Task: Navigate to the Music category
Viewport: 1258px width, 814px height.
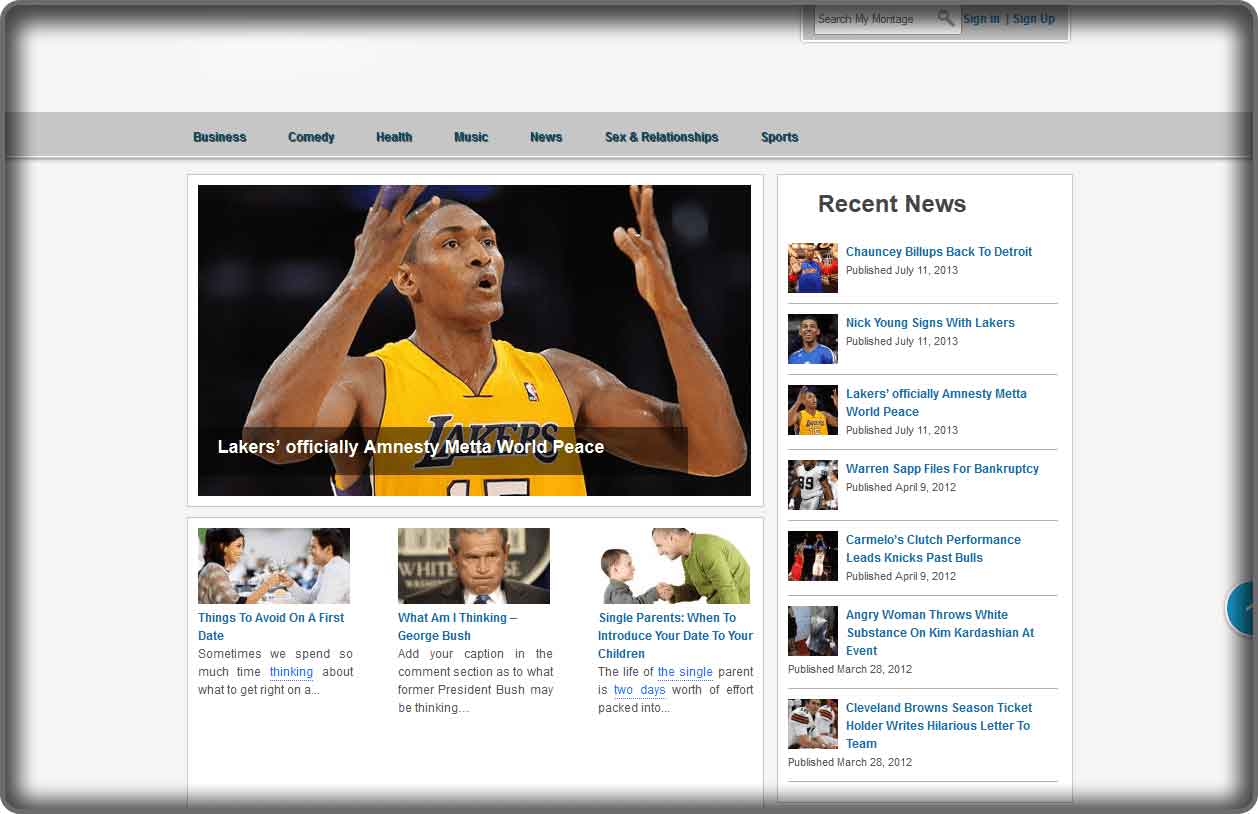Action: click(471, 137)
